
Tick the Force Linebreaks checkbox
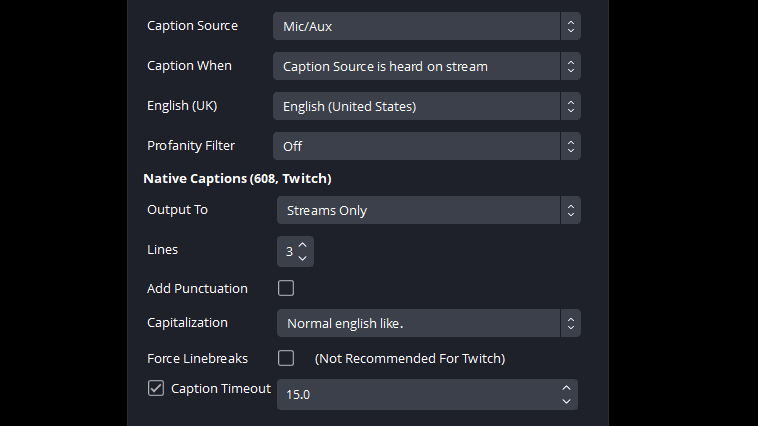pyautogui.click(x=286, y=358)
